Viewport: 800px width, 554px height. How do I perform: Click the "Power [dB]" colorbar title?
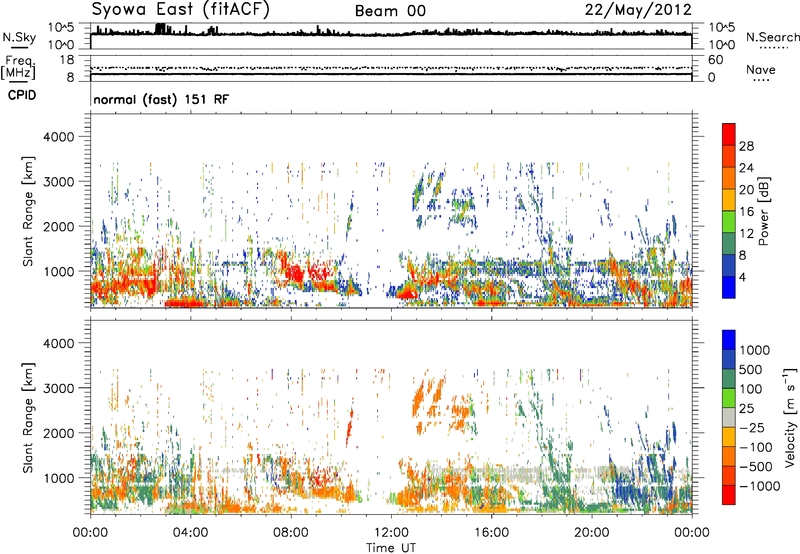click(x=763, y=211)
